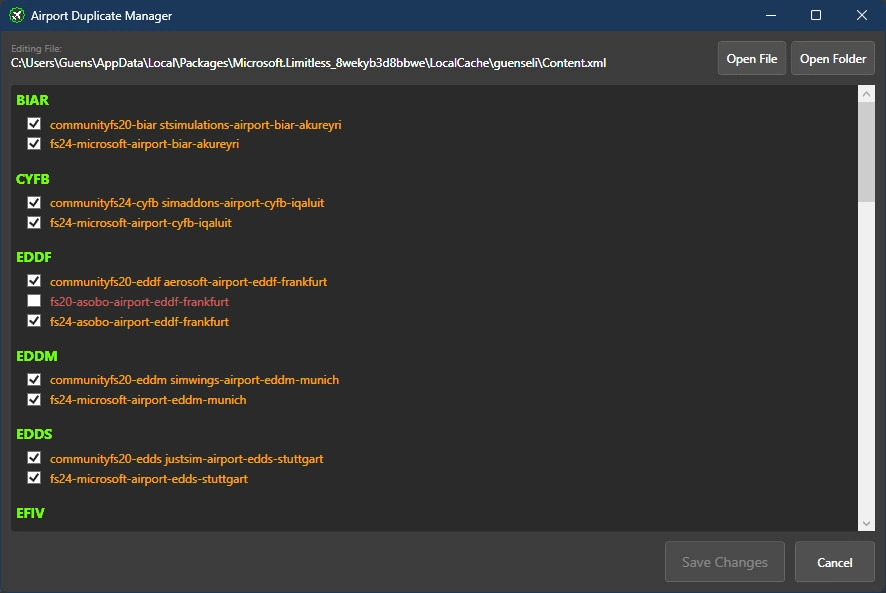Click fs24-microsoft-airport-eddm-munich text
Screen dimensions: 886x593
coord(148,400)
